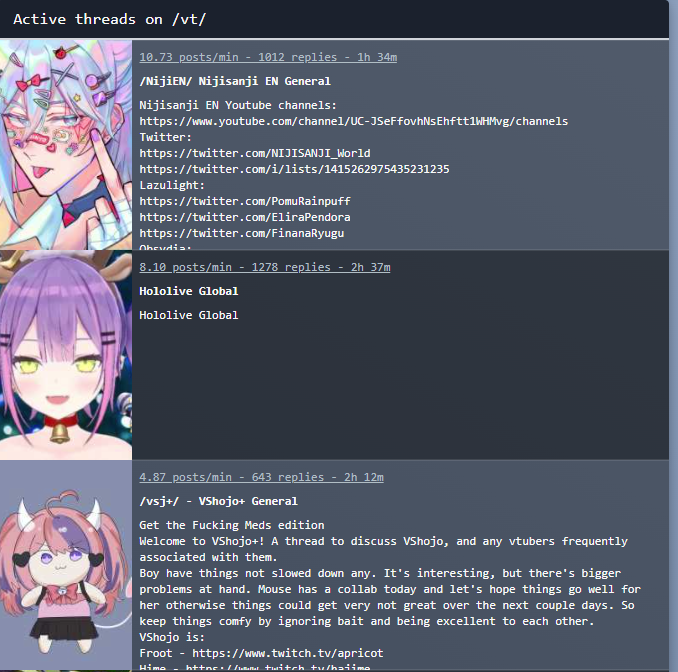Open the NIJISANJI_World Twitter URL
Image resolution: width=678 pixels, height=672 pixels.
point(255,154)
